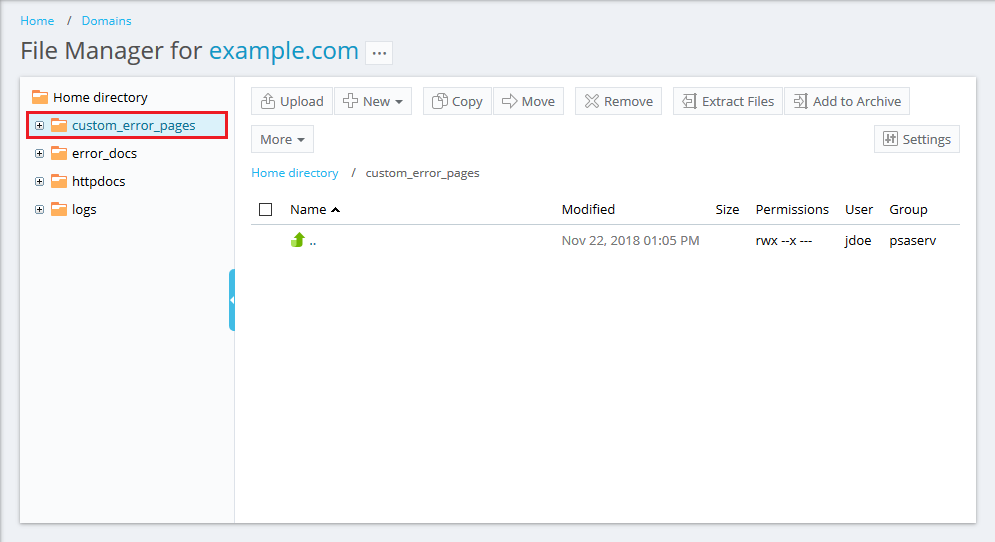Select the Home directory tree root
Screen dimensions: 995x542
click(x=99, y=97)
